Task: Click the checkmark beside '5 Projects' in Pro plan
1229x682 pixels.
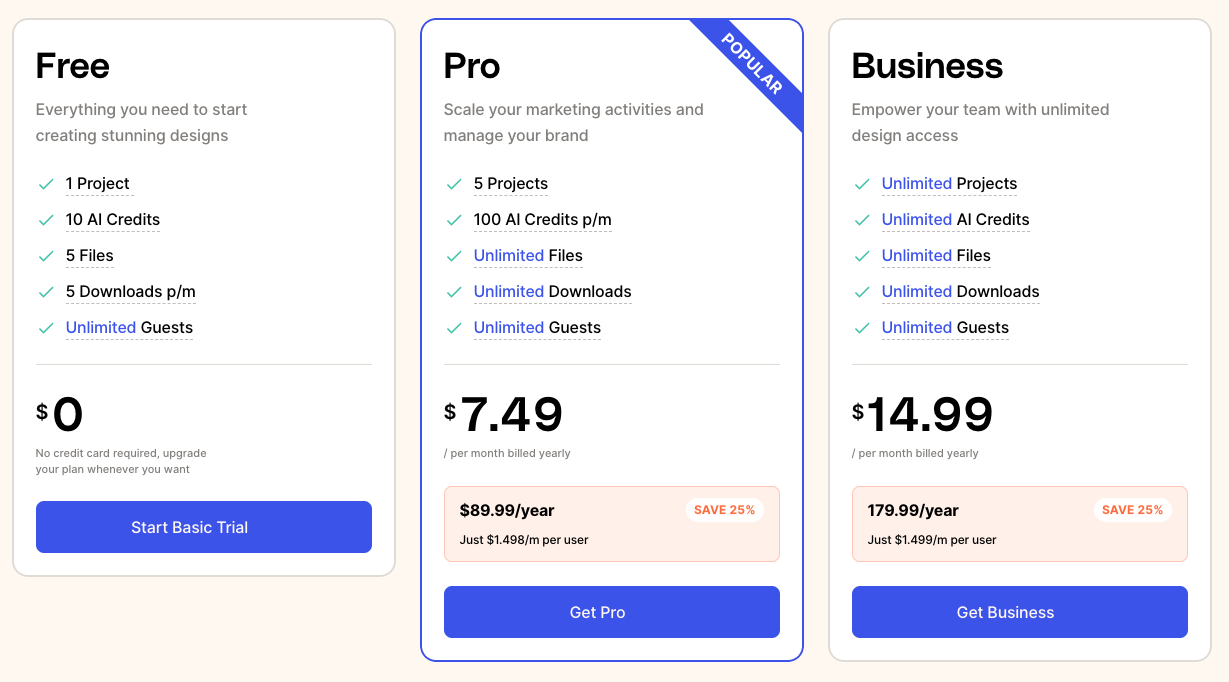Action: click(x=454, y=184)
